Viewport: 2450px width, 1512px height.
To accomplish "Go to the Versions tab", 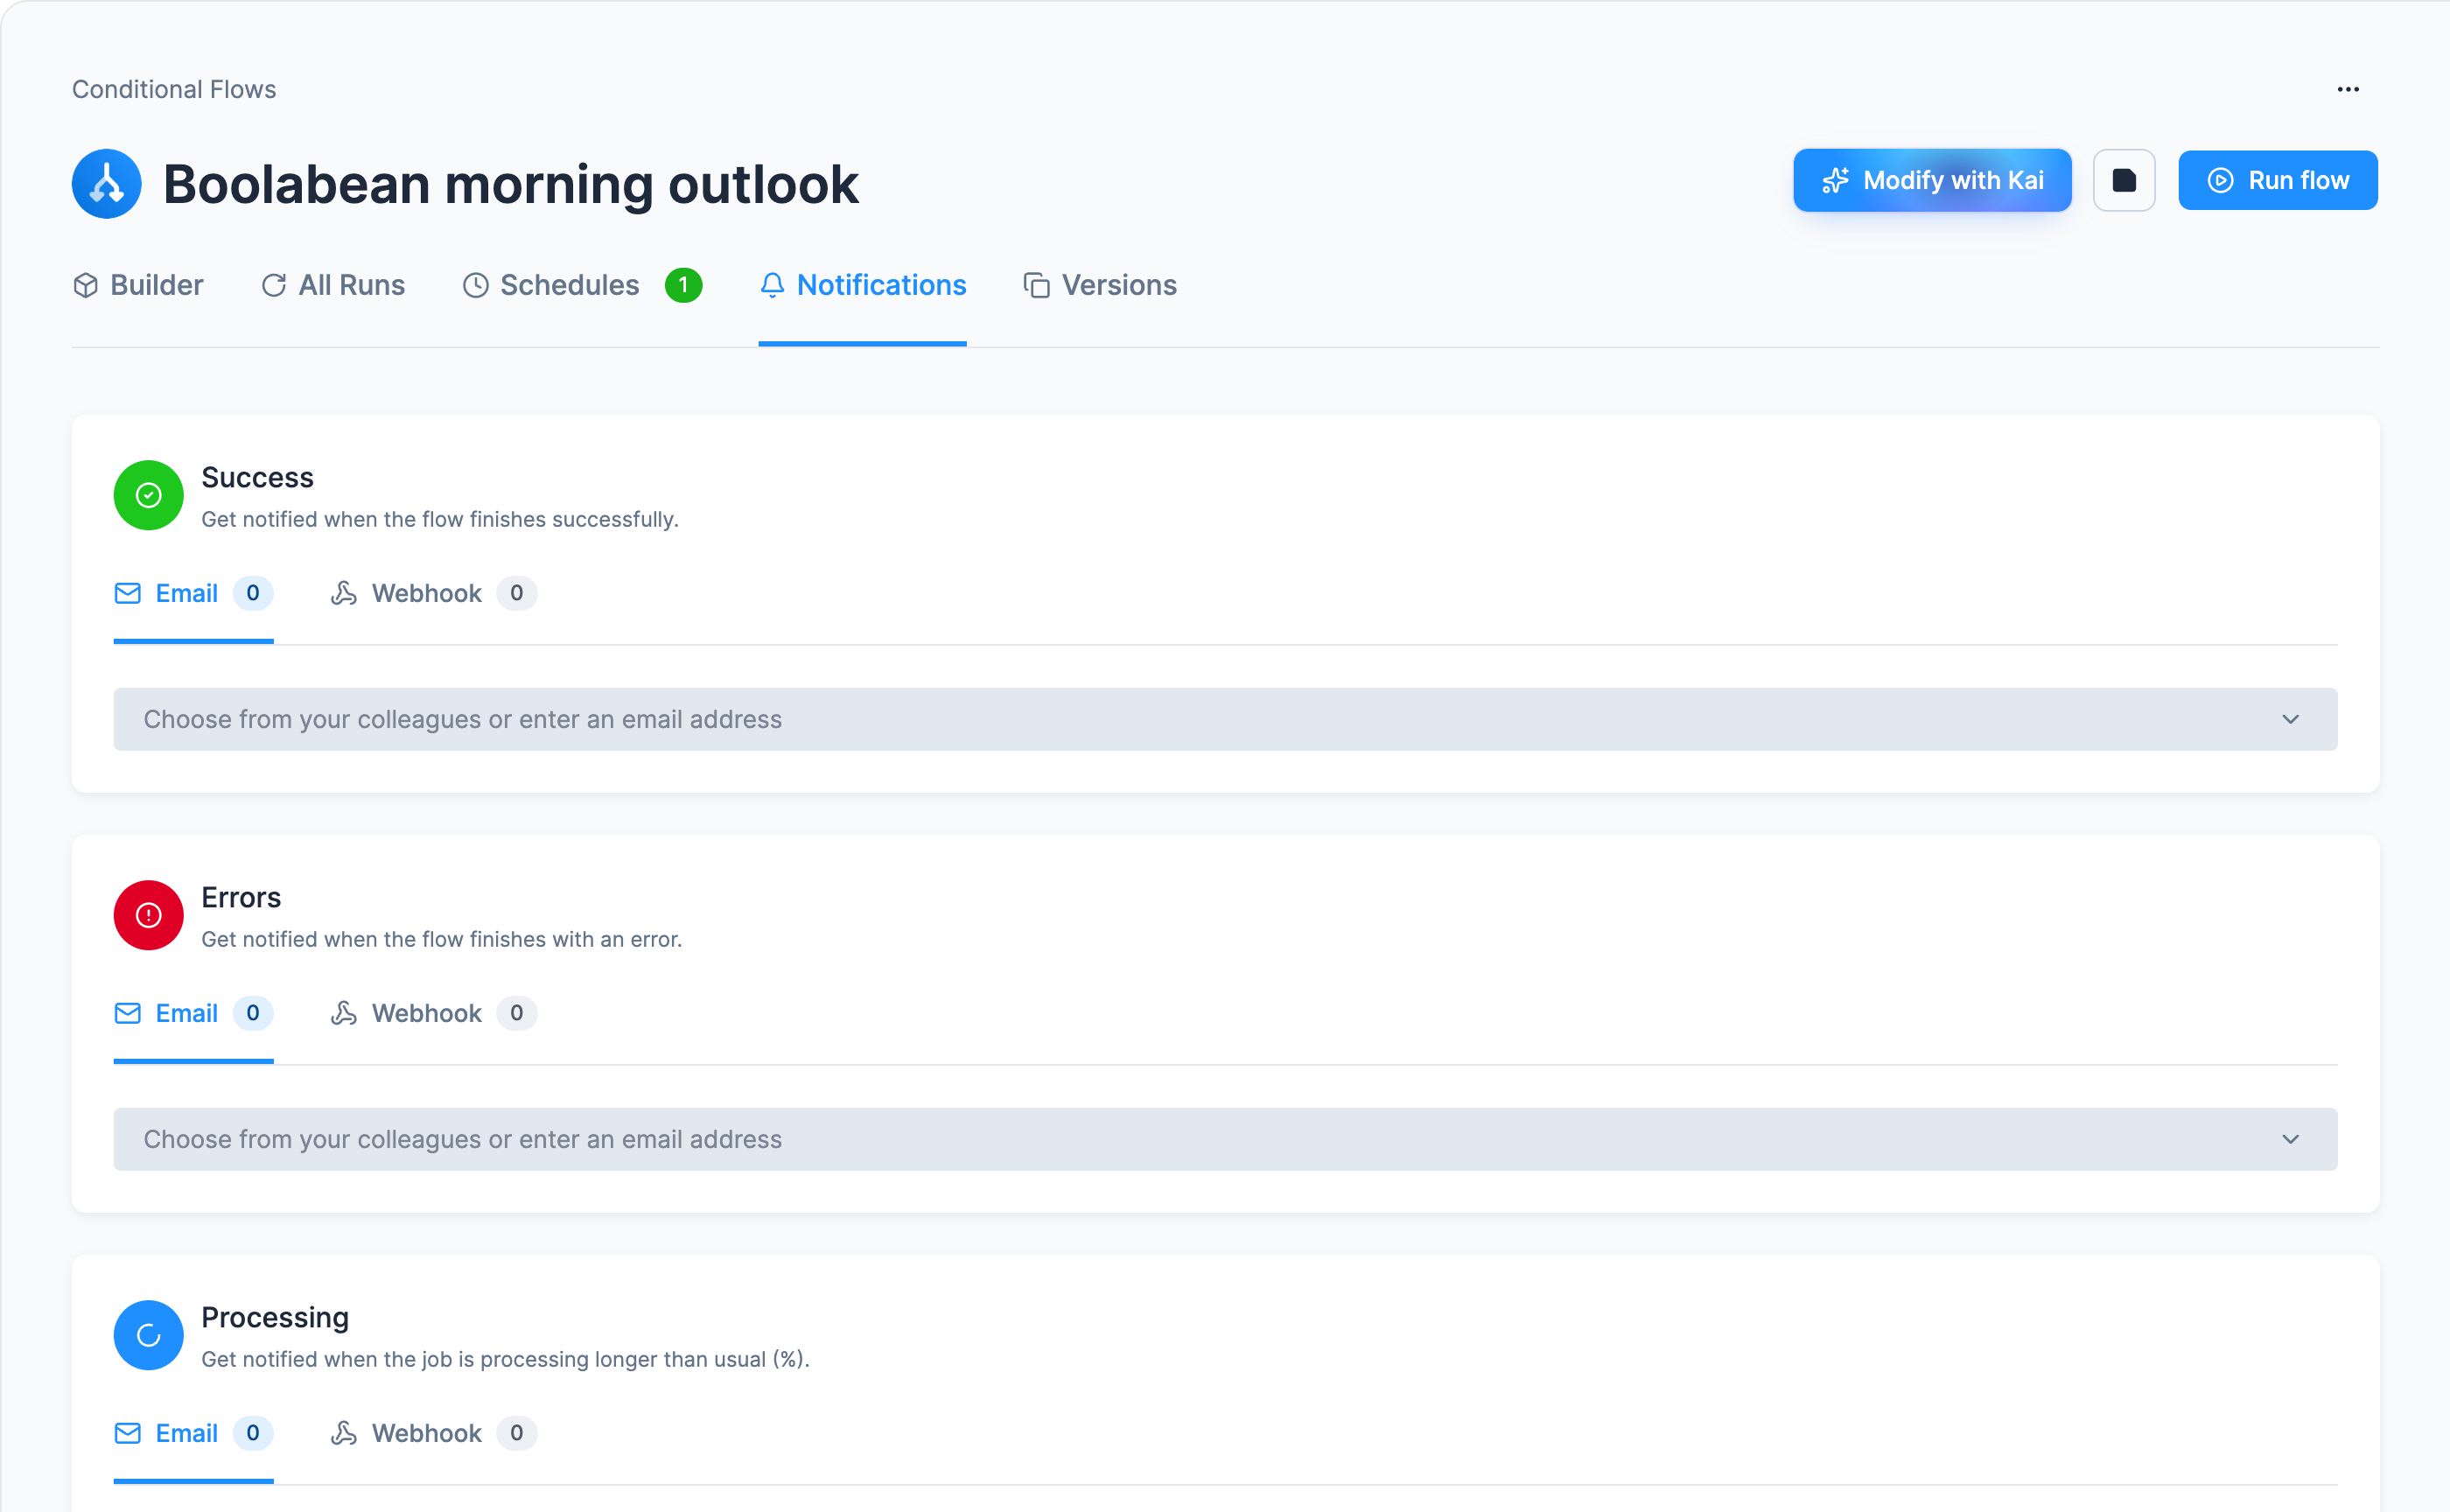I will pyautogui.click(x=1100, y=286).
